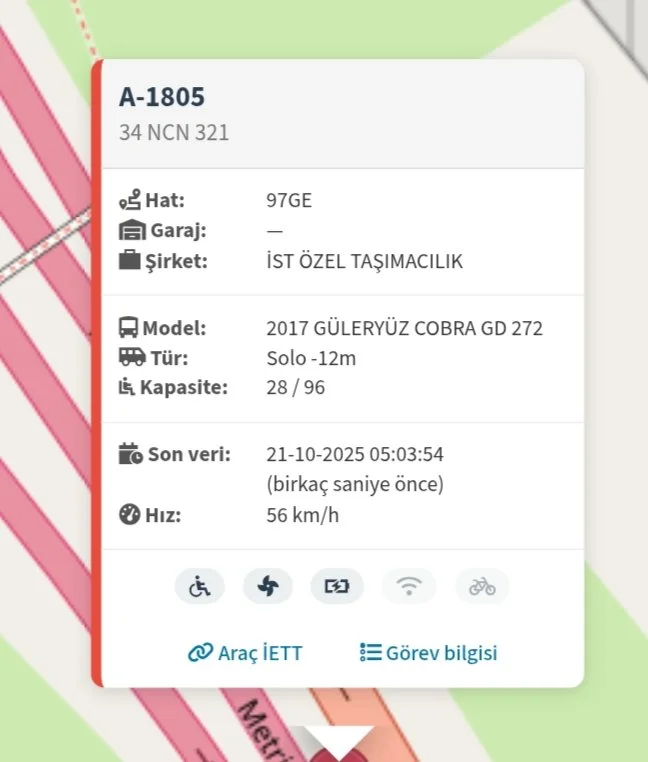Click the A-1805 vehicle code heading

[x=162, y=97]
